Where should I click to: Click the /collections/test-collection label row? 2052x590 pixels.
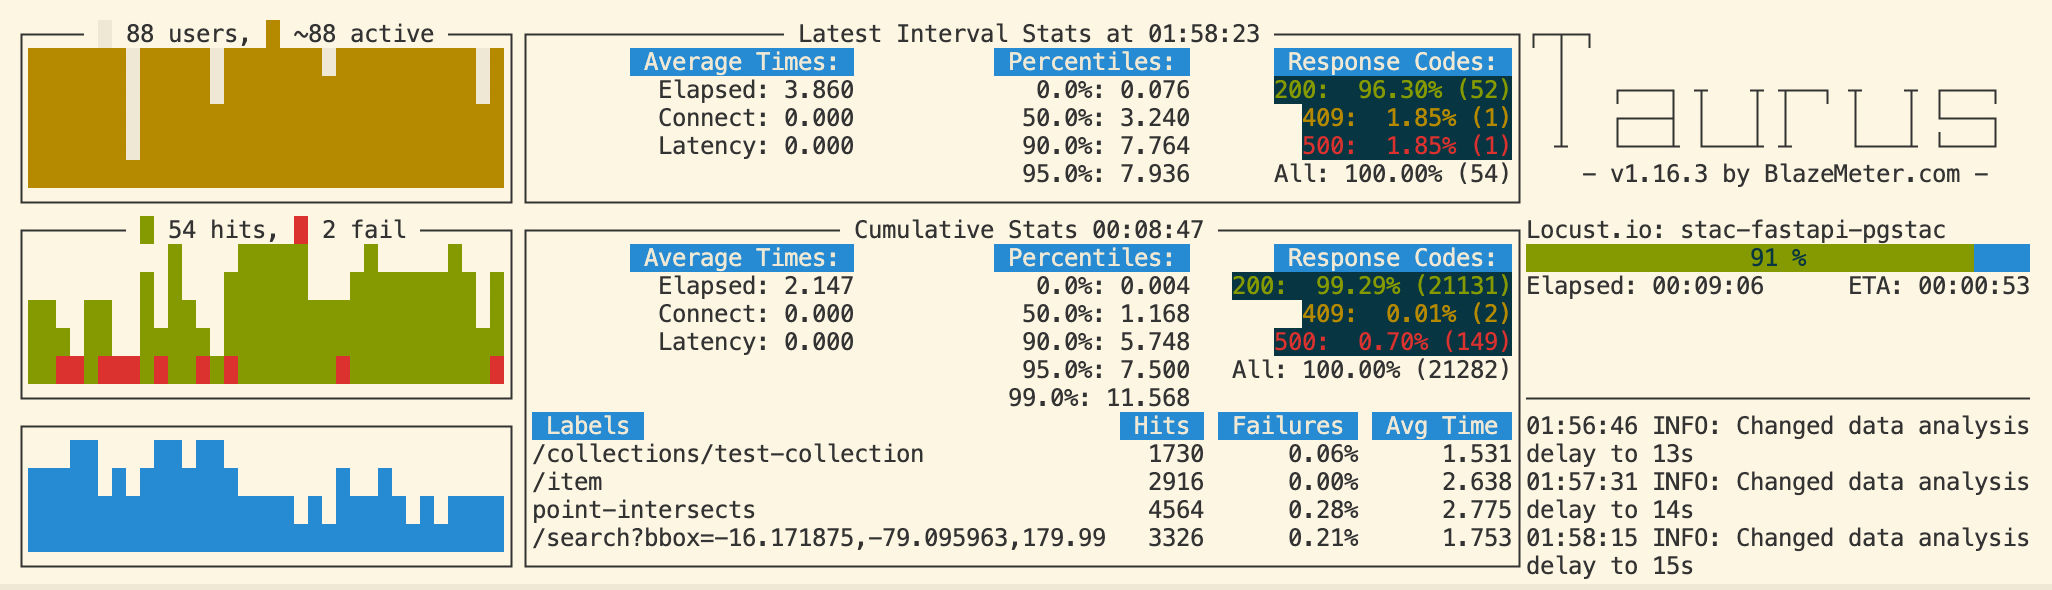tap(728, 454)
